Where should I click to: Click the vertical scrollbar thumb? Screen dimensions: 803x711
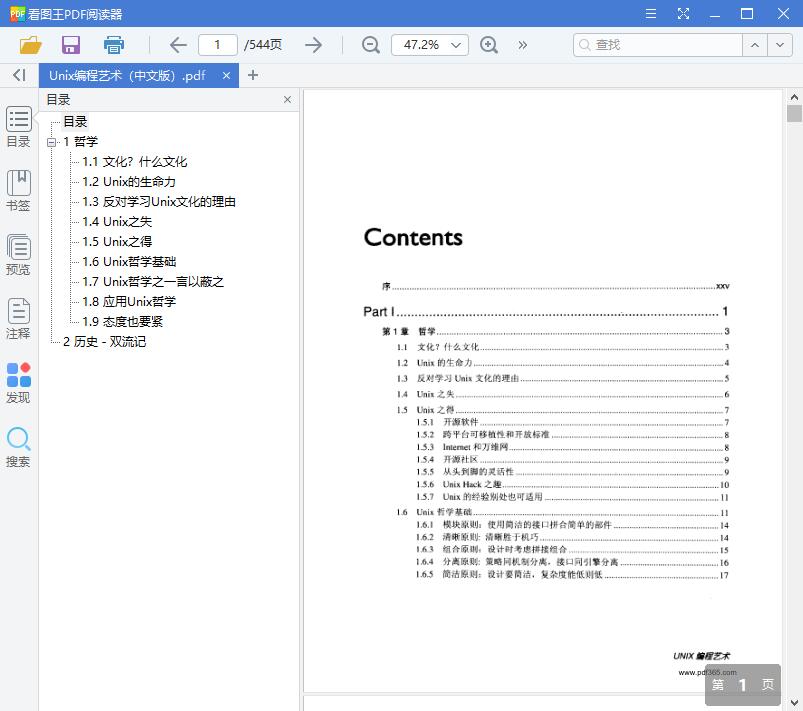(x=794, y=113)
